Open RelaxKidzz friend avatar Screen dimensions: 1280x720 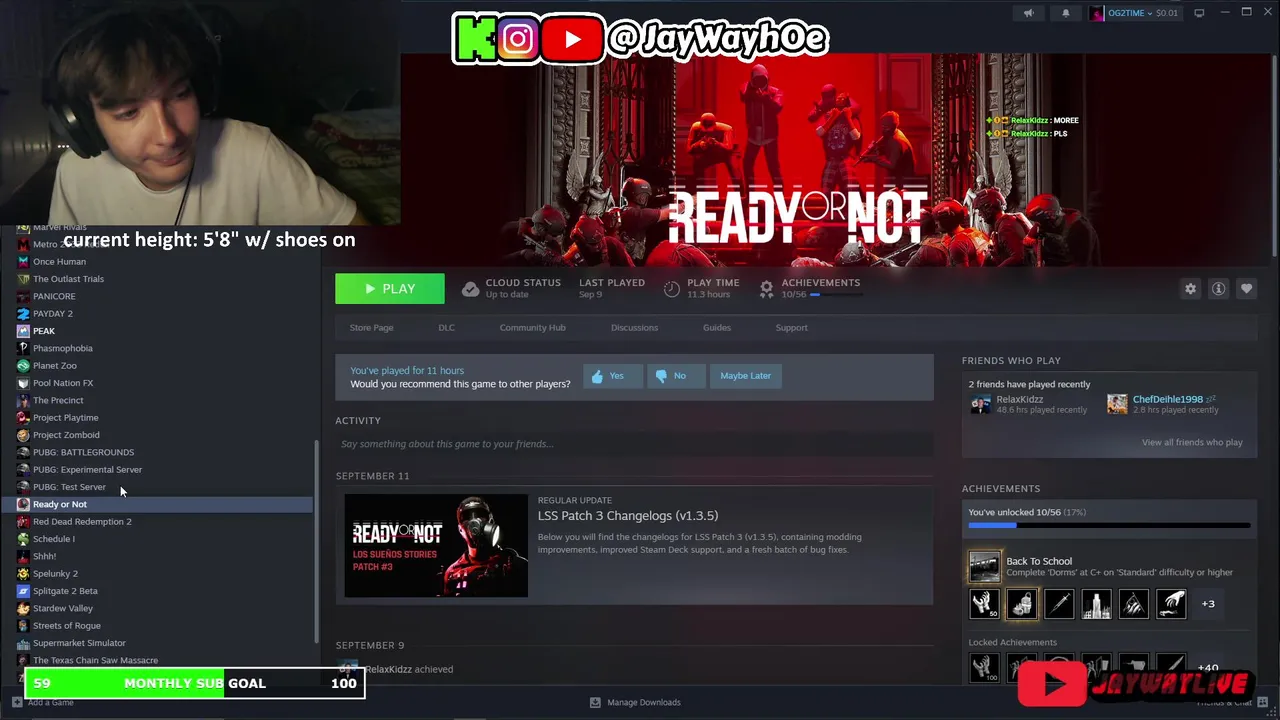pos(981,404)
